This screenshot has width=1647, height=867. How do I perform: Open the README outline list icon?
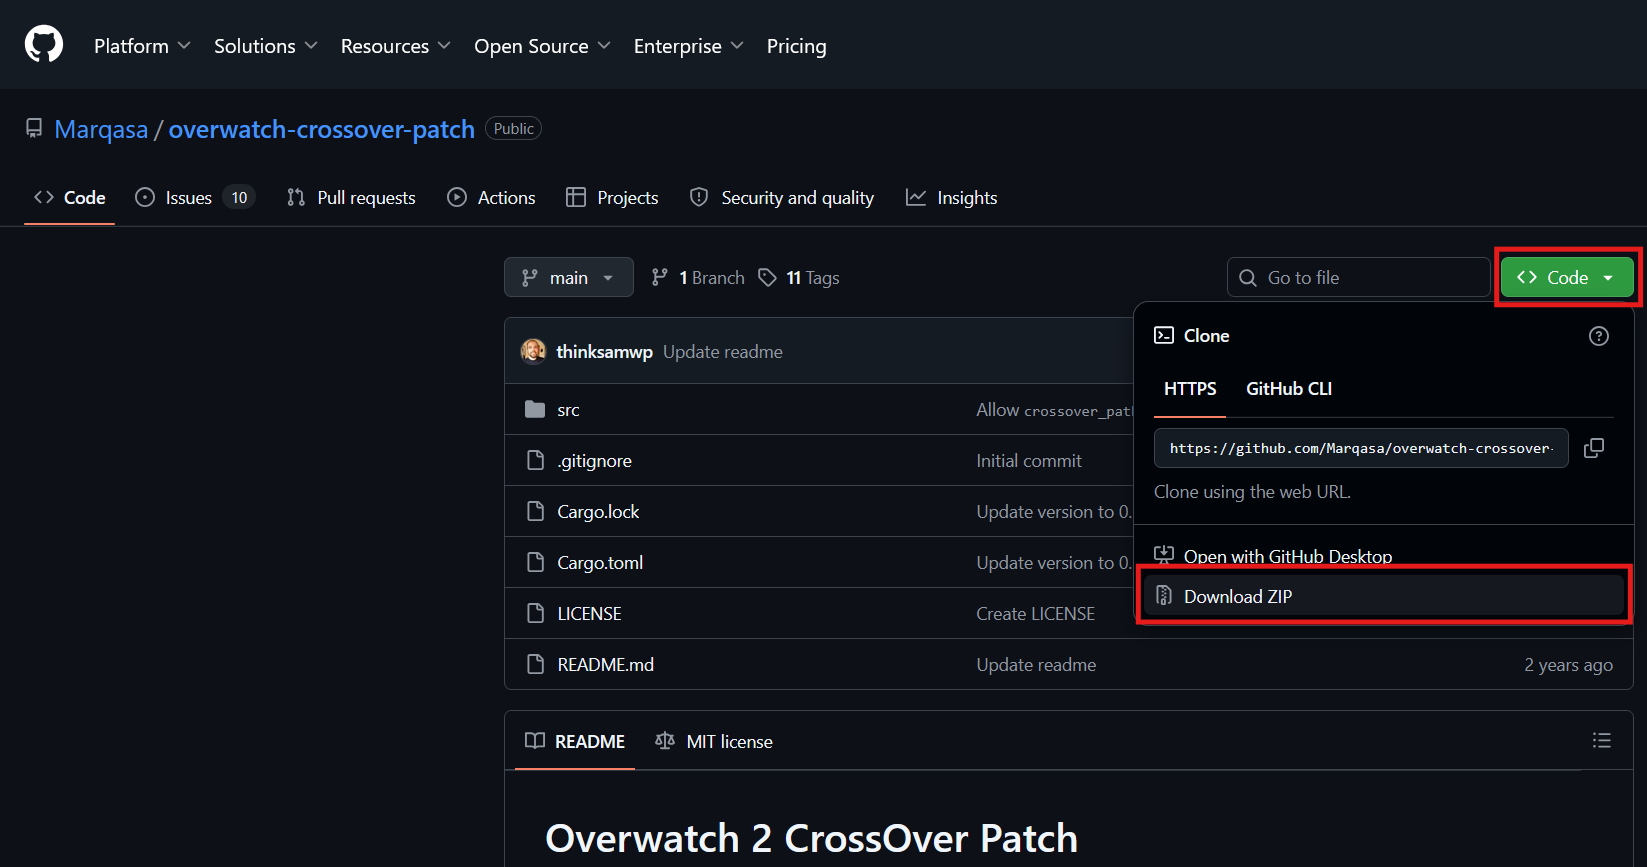point(1602,740)
